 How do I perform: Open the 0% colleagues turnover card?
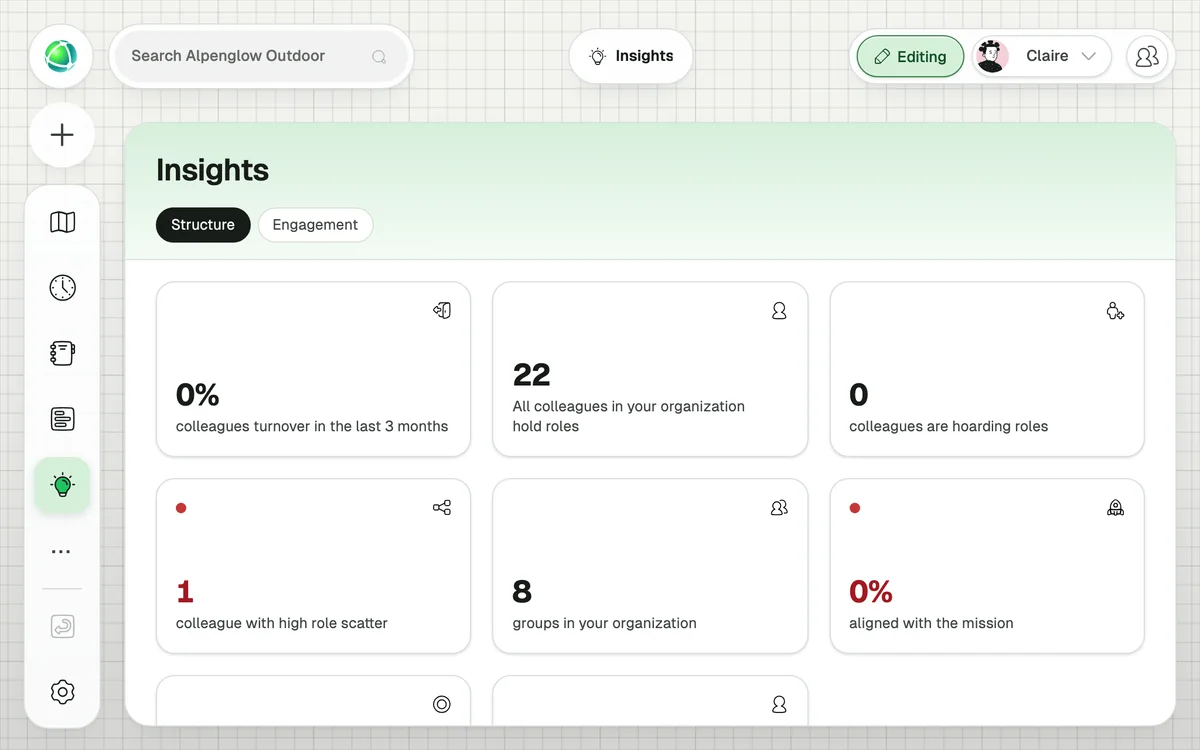[313, 369]
